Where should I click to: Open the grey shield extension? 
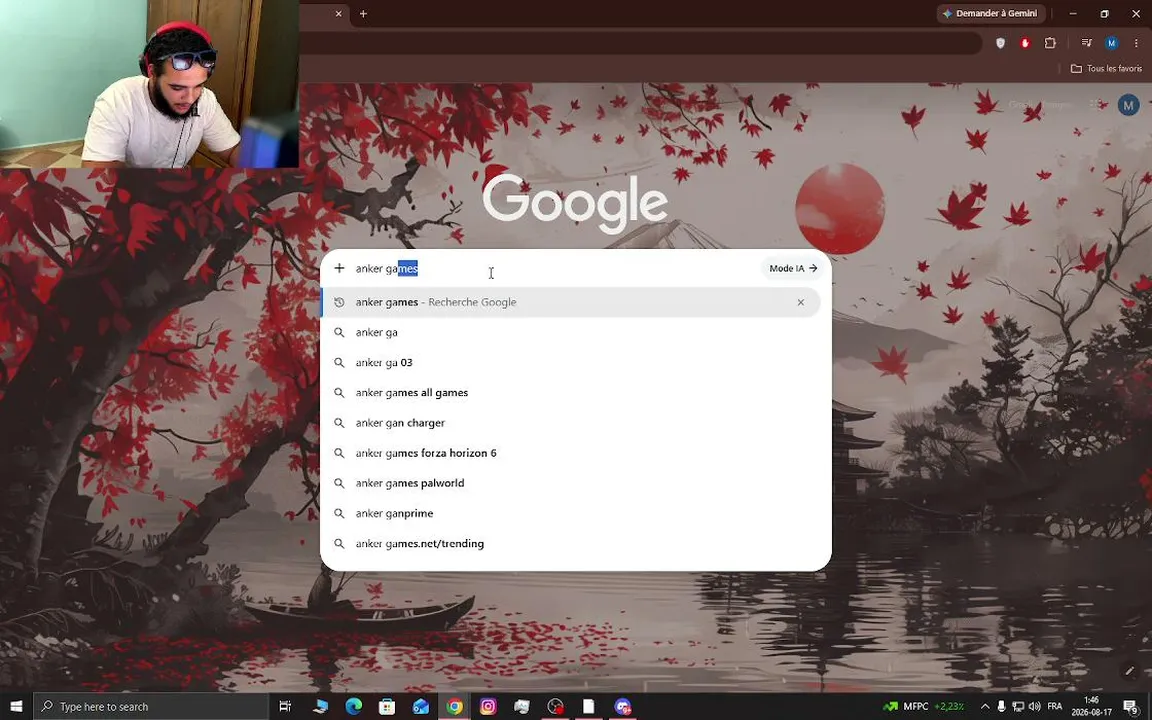1000,43
